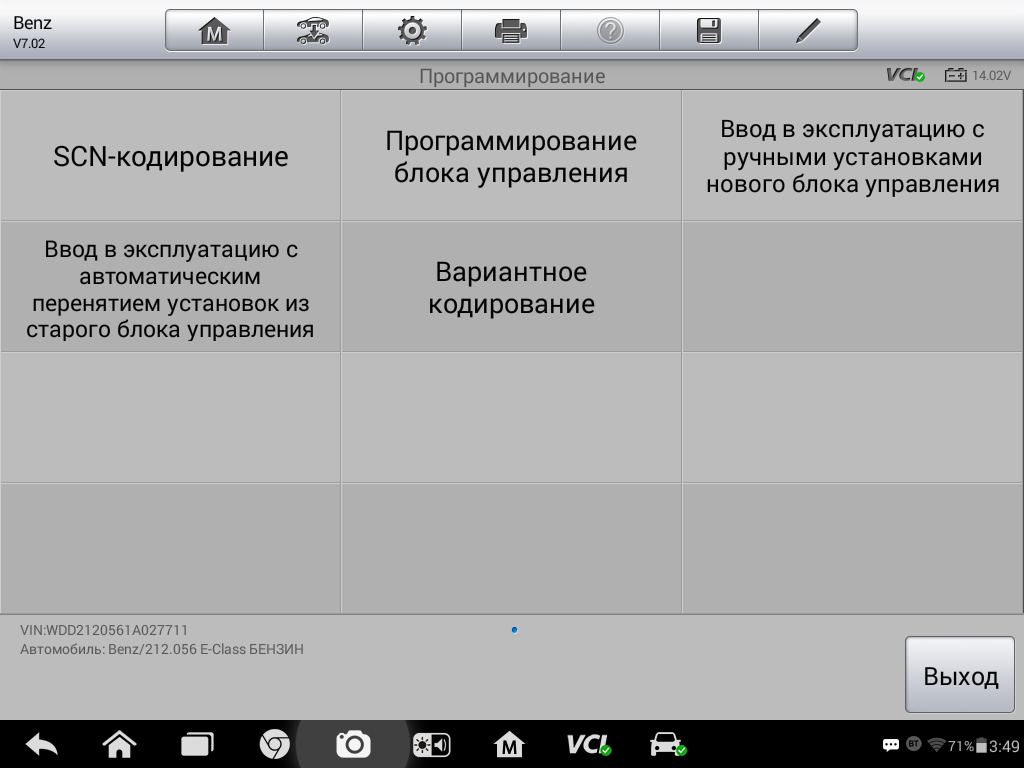
Task: Select SCN-кодирование function
Action: (x=170, y=155)
